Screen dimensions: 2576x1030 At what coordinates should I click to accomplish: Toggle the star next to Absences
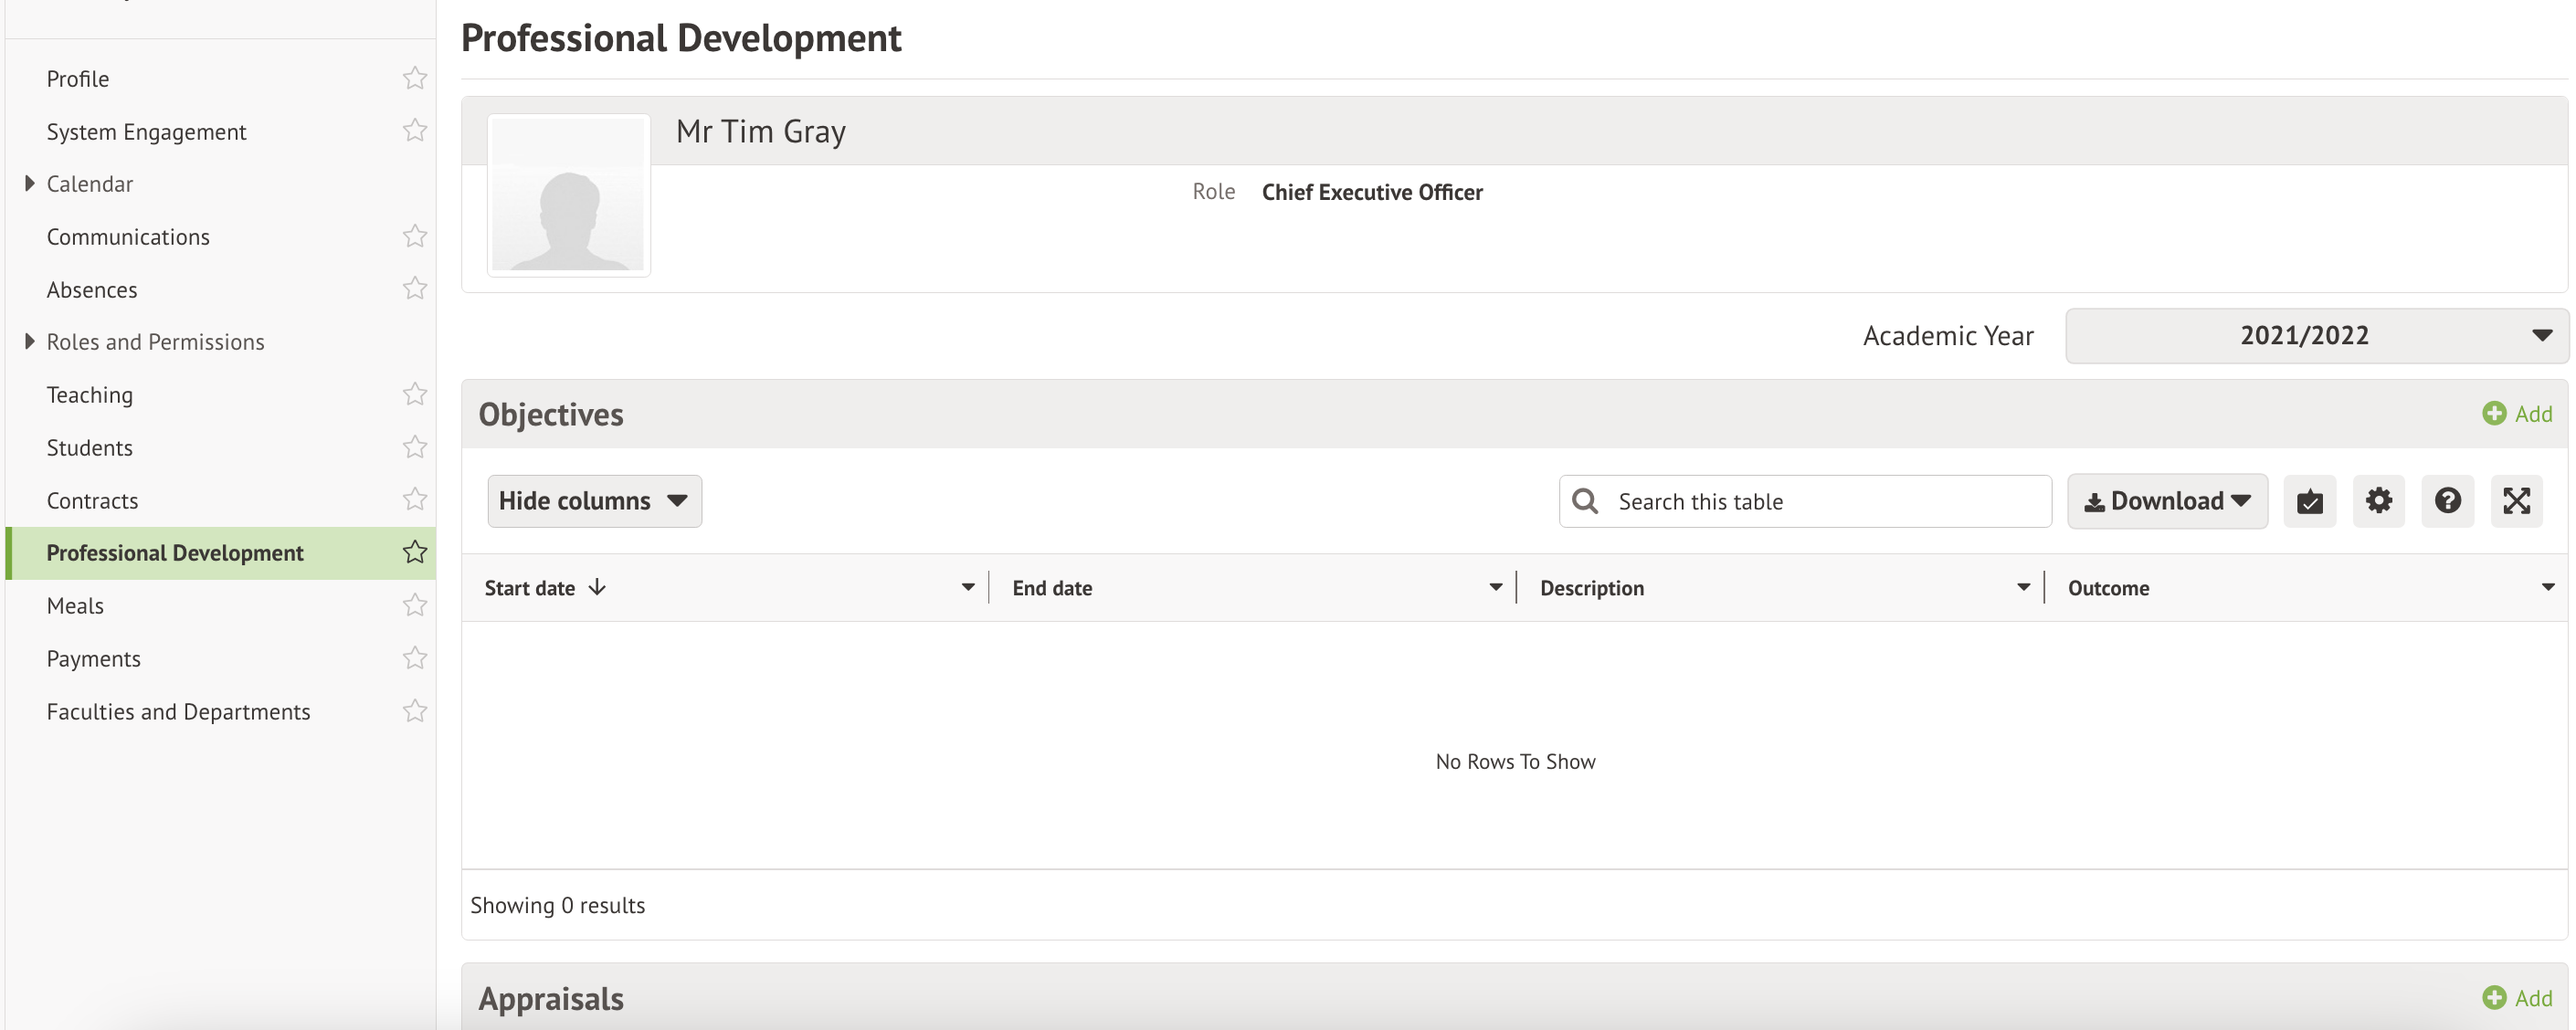(415, 289)
